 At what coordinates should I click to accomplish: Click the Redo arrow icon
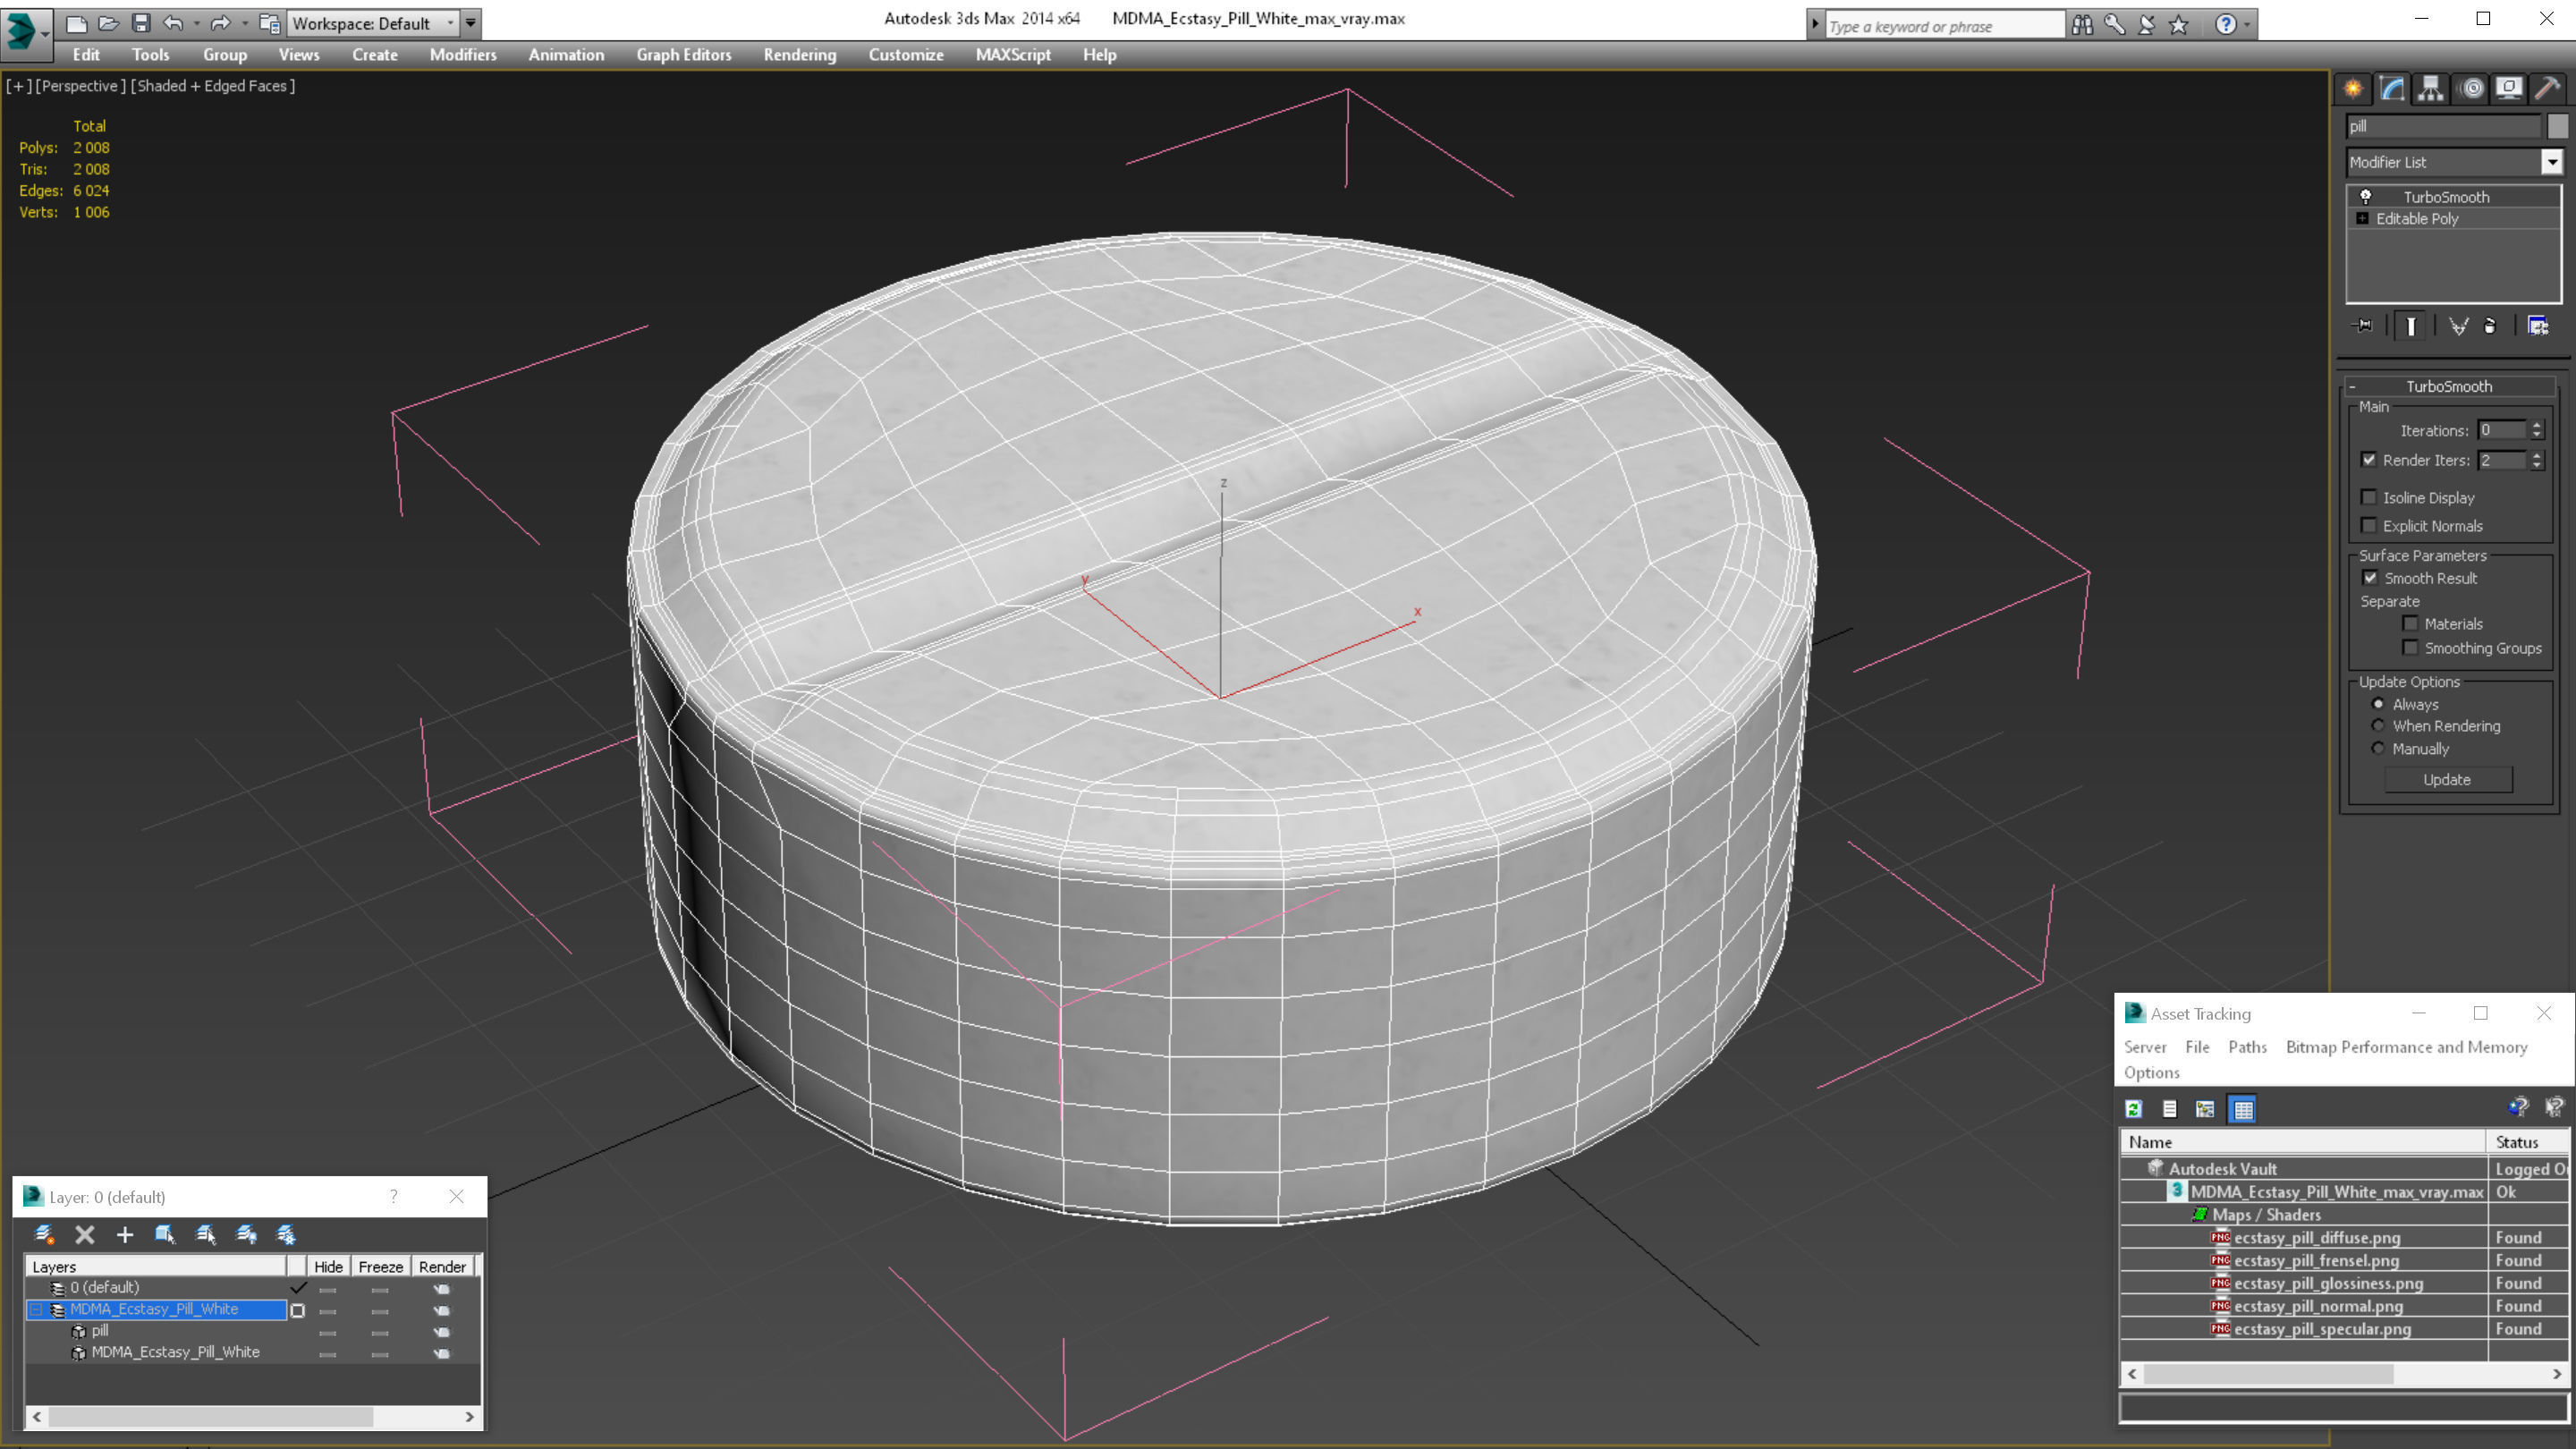pos(220,23)
